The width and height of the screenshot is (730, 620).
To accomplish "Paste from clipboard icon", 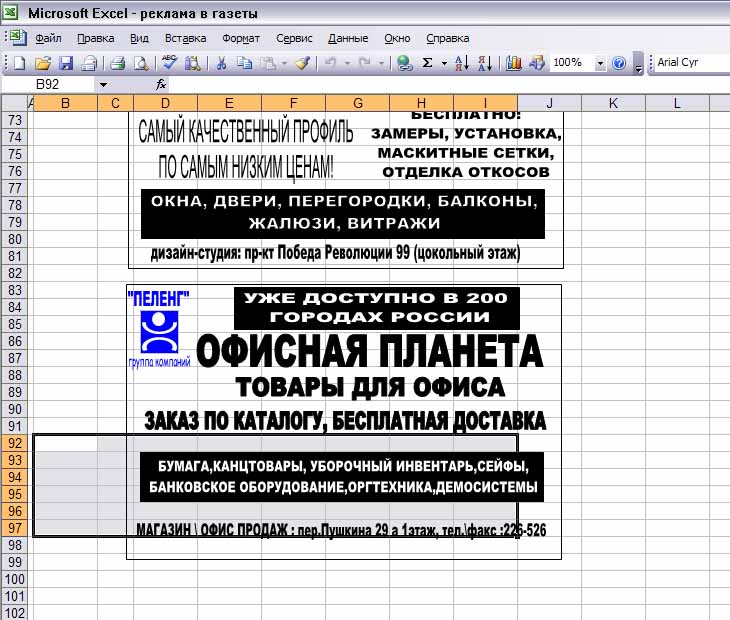I will coord(268,63).
